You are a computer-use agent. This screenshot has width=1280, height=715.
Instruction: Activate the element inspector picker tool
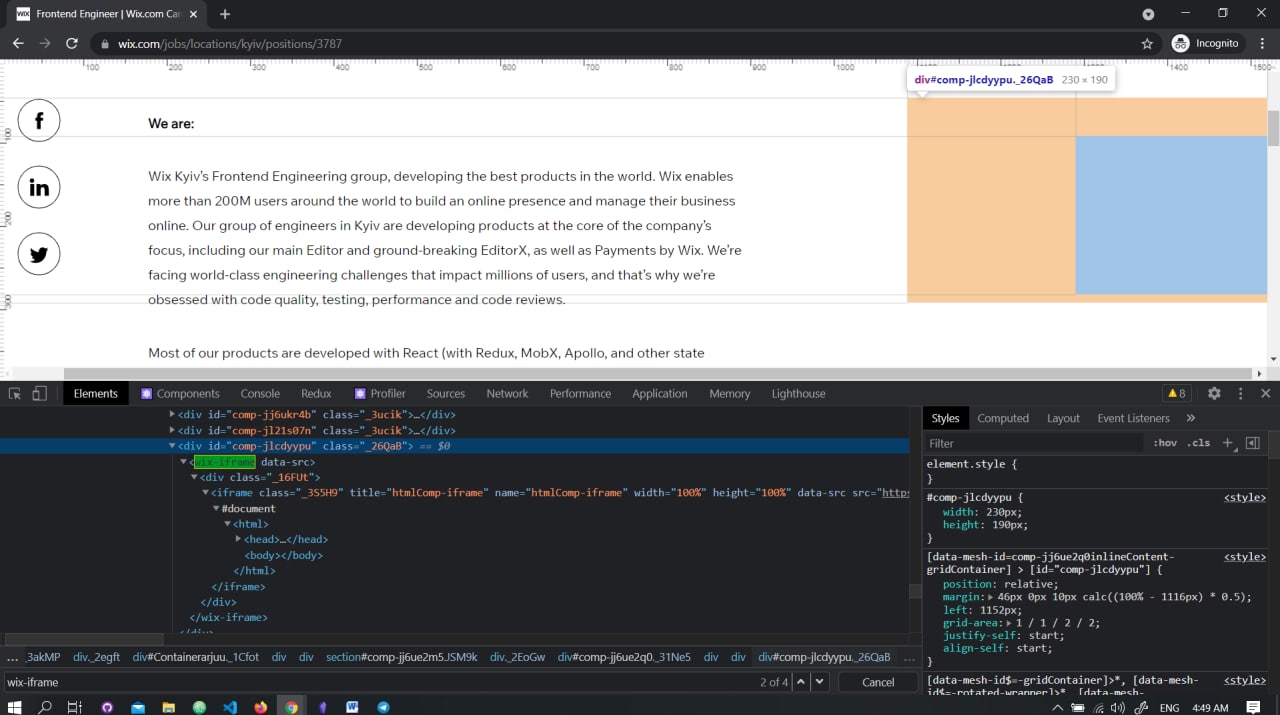15,394
